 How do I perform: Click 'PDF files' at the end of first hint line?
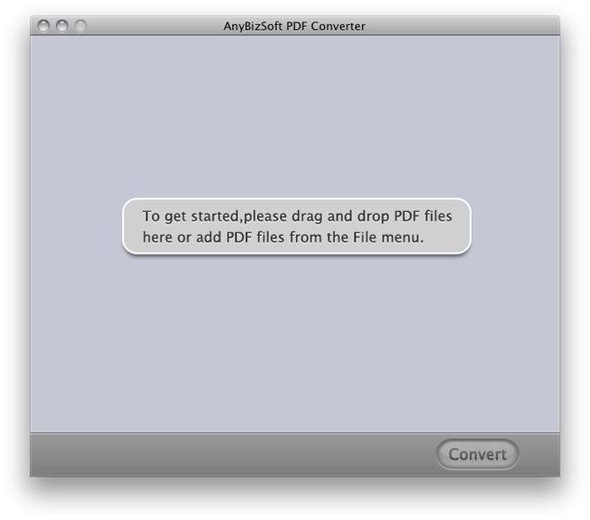[423, 216]
